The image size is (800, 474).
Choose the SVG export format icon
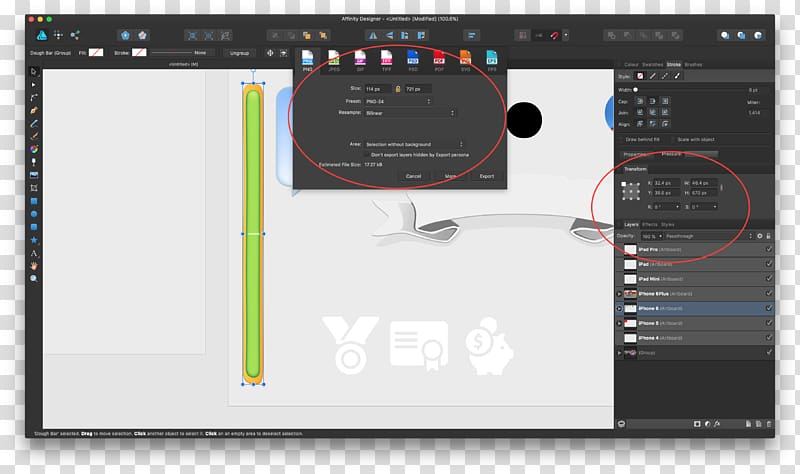click(x=465, y=61)
